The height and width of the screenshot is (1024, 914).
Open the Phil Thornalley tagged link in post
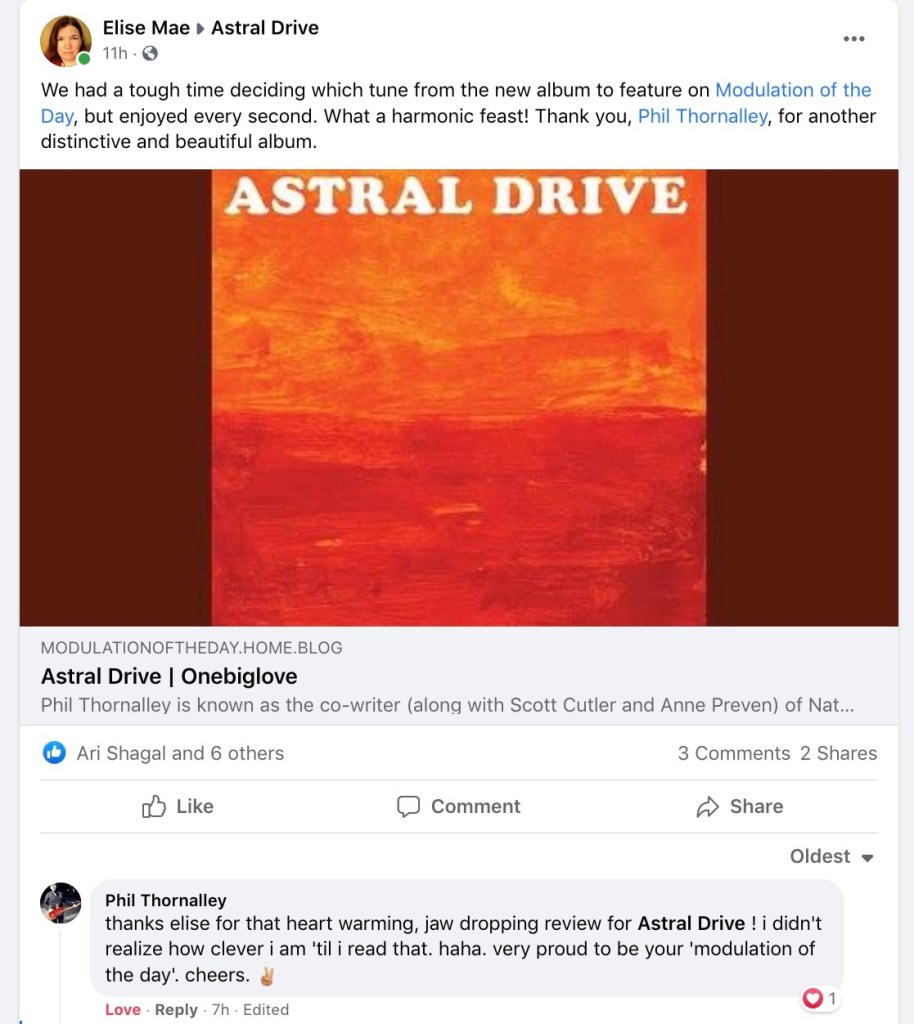(702, 116)
